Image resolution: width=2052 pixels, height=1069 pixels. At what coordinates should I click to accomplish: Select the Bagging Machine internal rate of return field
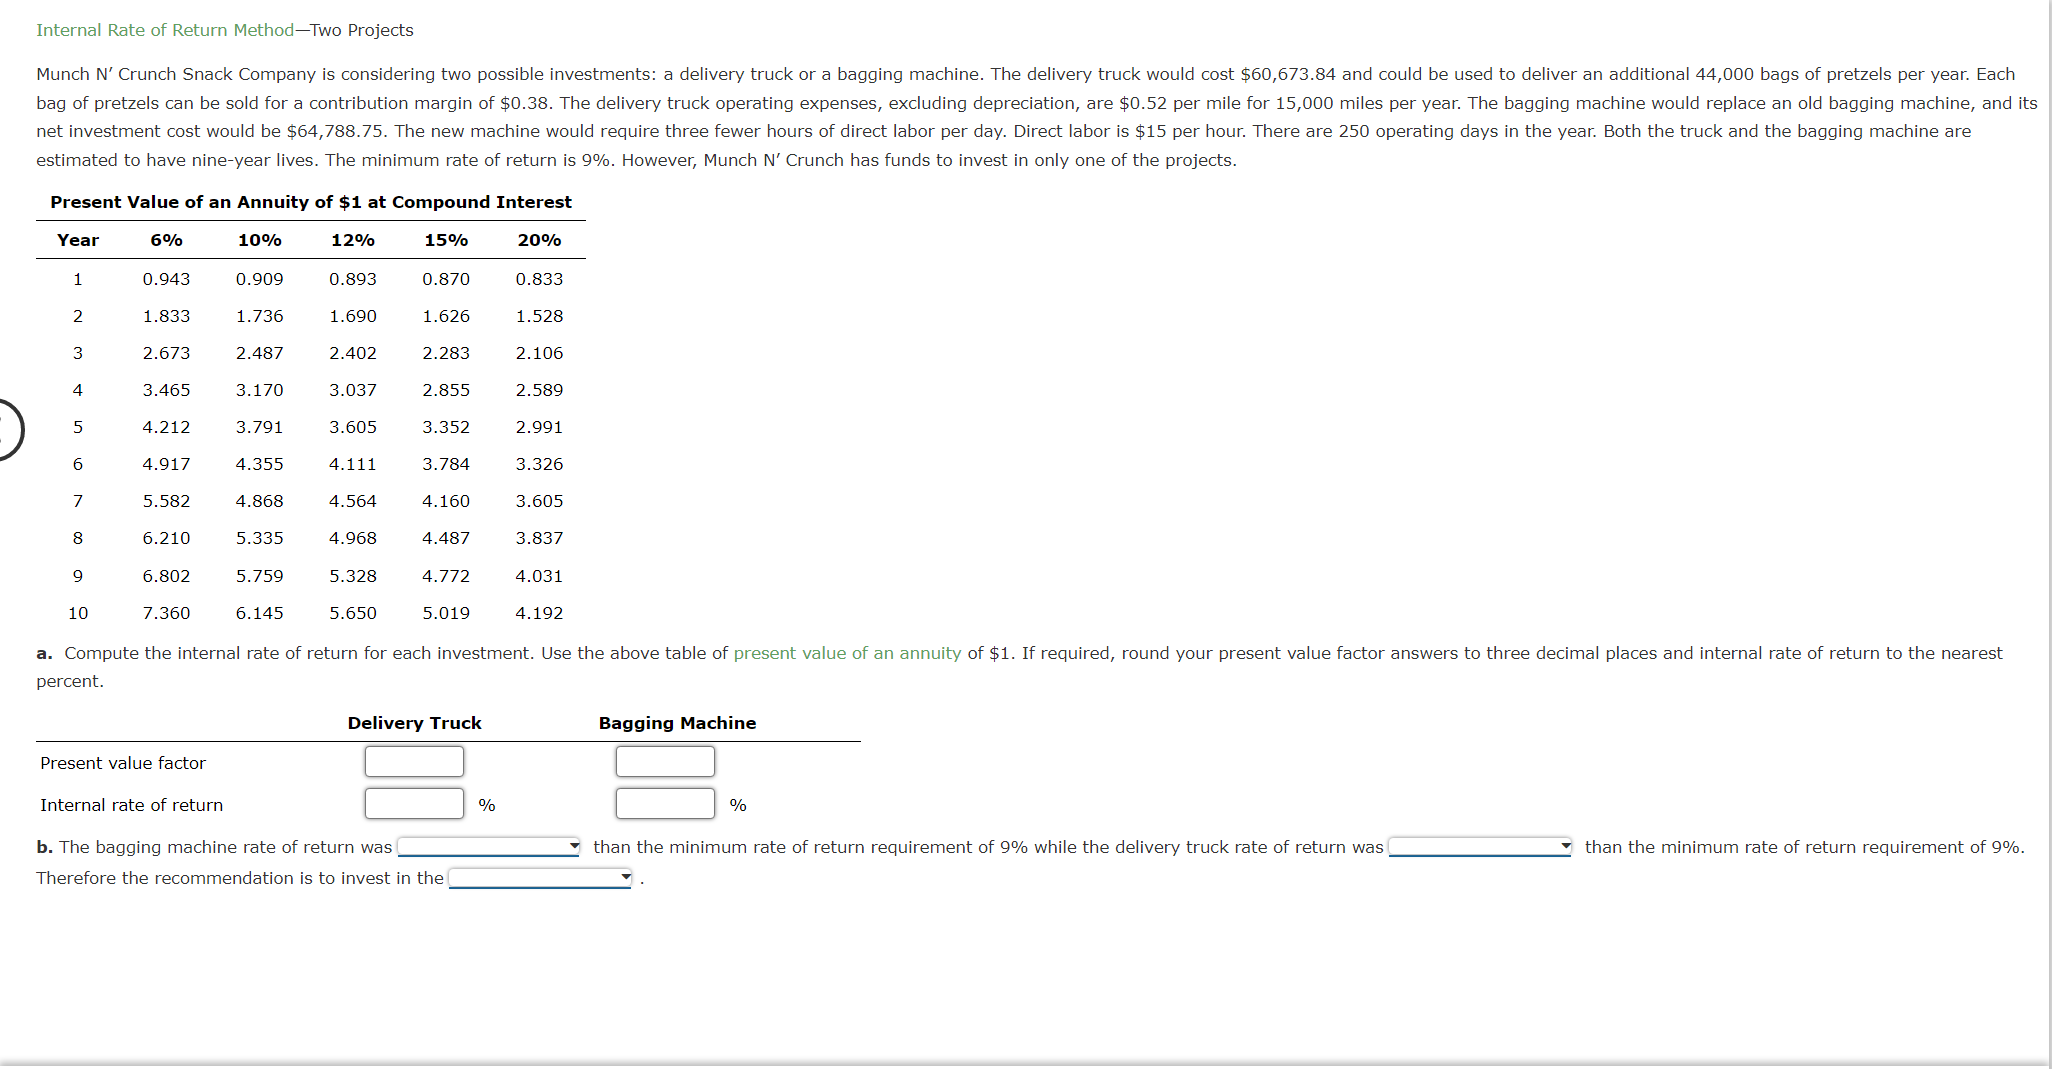(x=665, y=803)
